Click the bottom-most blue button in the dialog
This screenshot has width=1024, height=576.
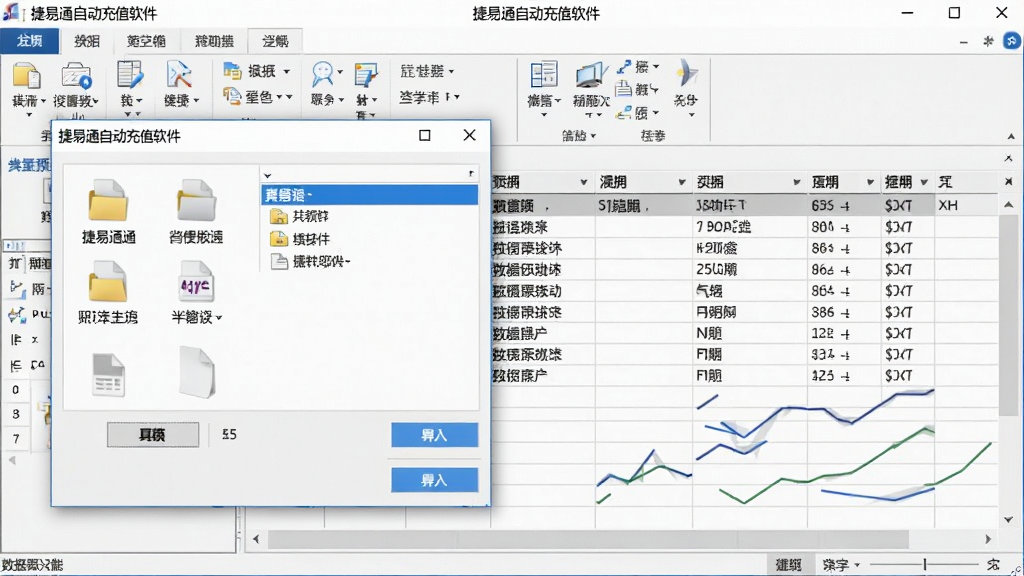[434, 480]
